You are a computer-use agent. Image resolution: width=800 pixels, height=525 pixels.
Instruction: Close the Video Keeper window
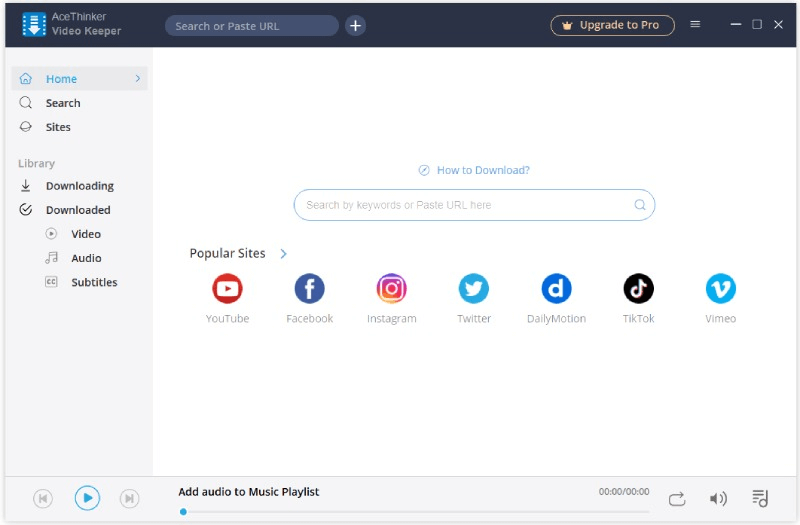pyautogui.click(x=778, y=24)
